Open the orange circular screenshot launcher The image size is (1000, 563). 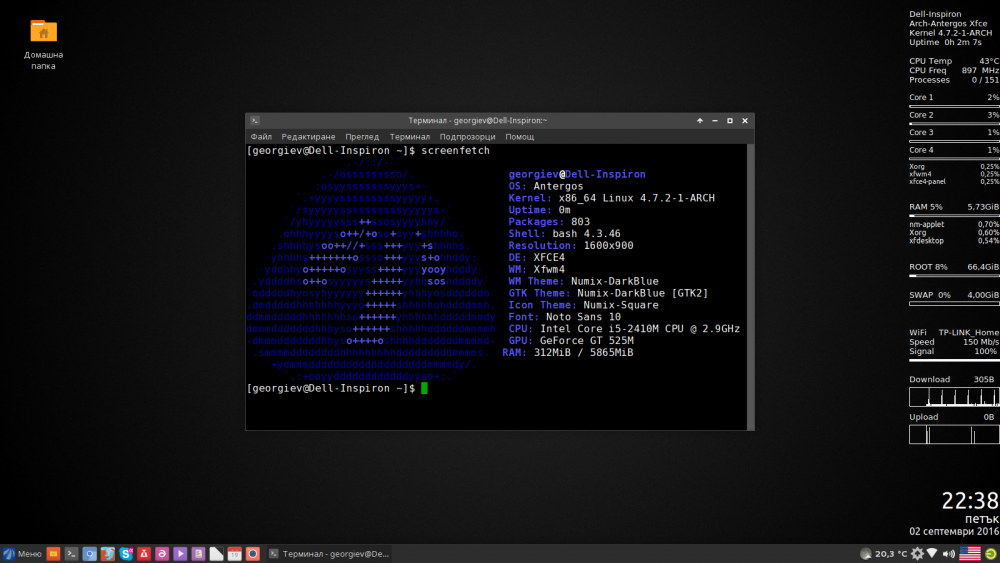[x=253, y=553]
